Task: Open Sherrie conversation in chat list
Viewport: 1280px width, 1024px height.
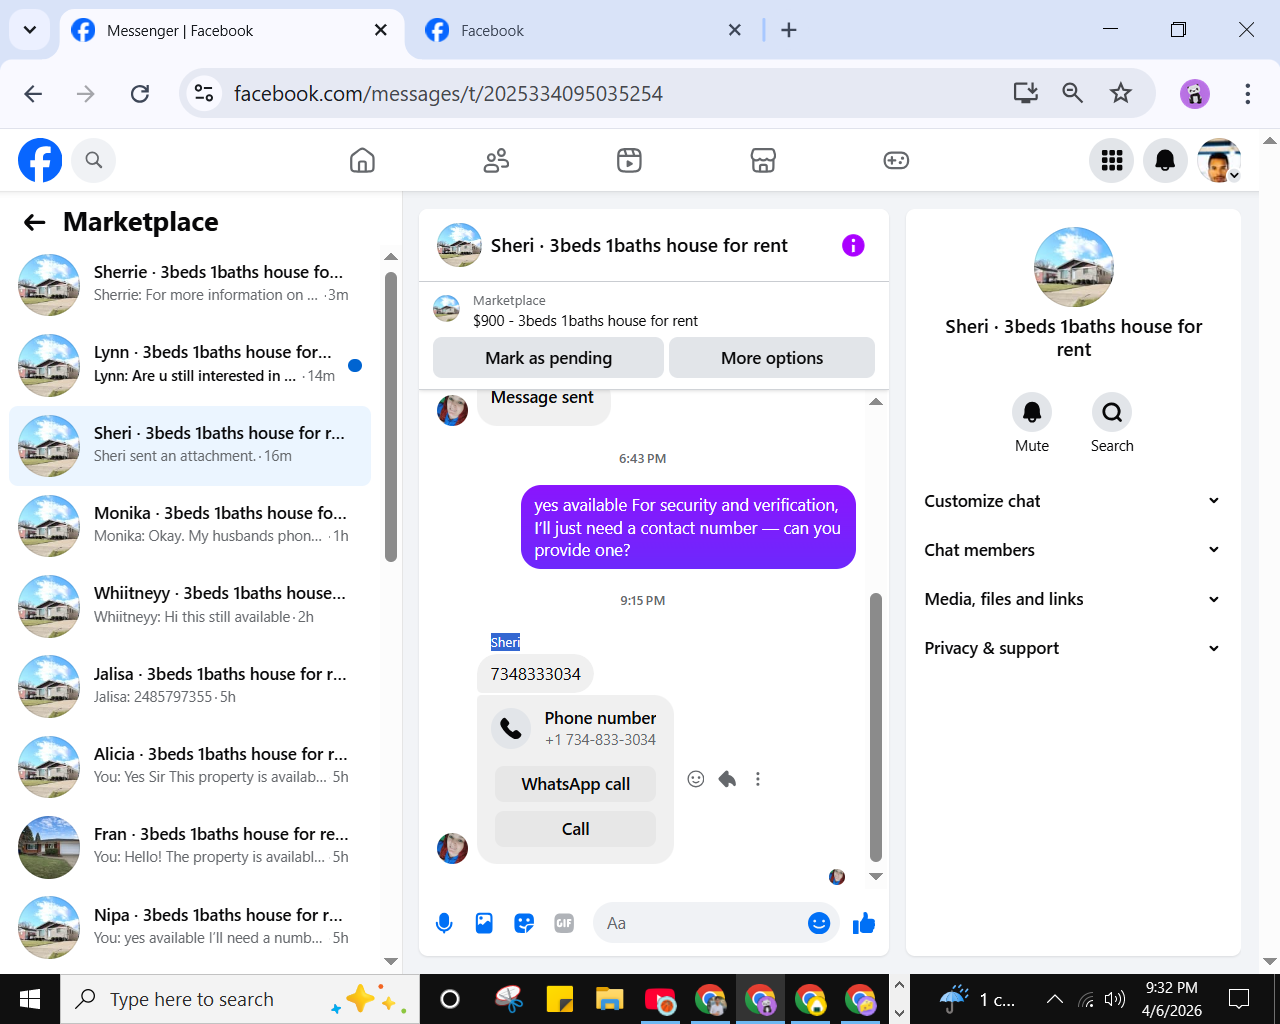Action: (x=190, y=284)
